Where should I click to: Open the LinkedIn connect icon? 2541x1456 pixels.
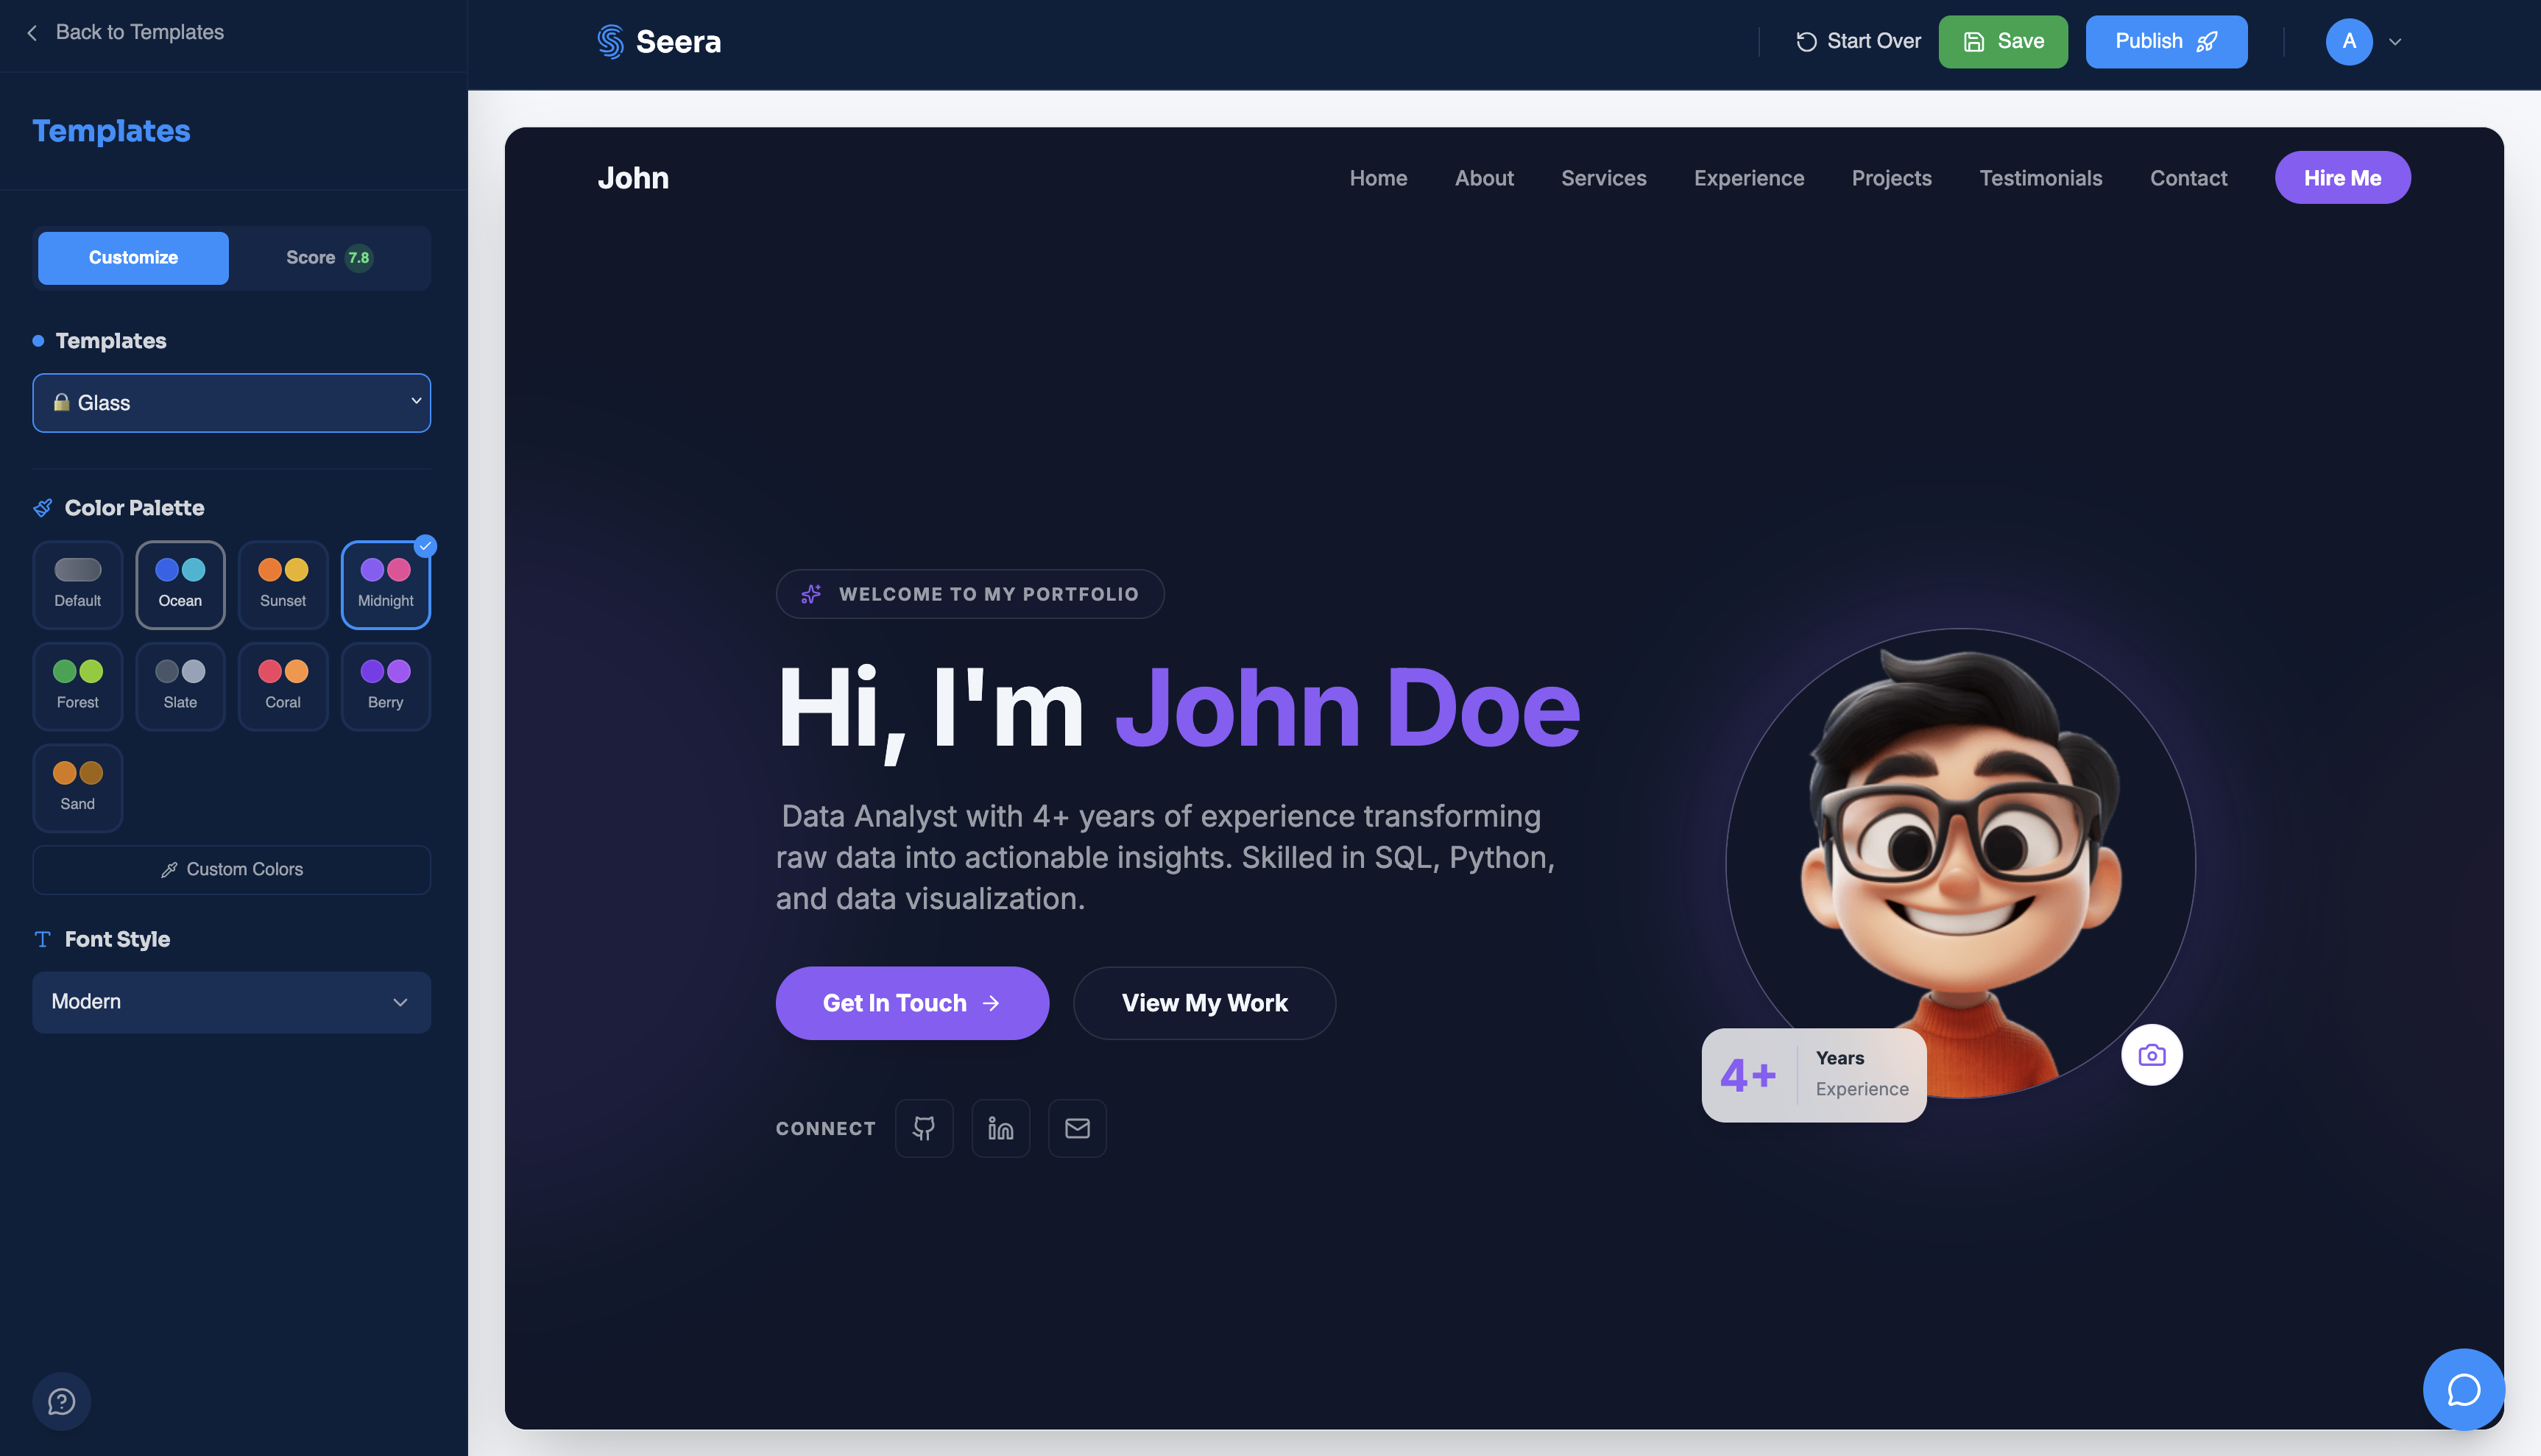(1001, 1128)
